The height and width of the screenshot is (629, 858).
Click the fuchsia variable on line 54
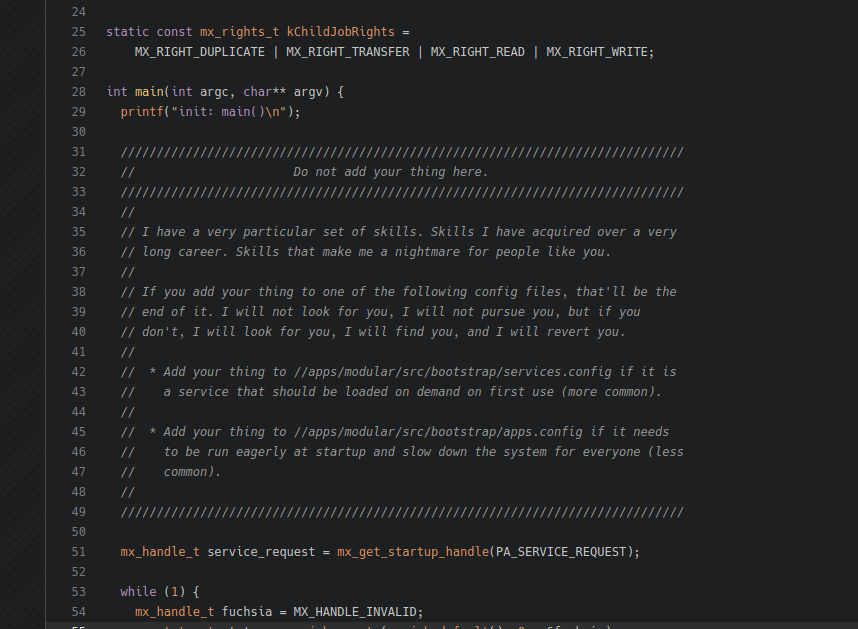247,611
